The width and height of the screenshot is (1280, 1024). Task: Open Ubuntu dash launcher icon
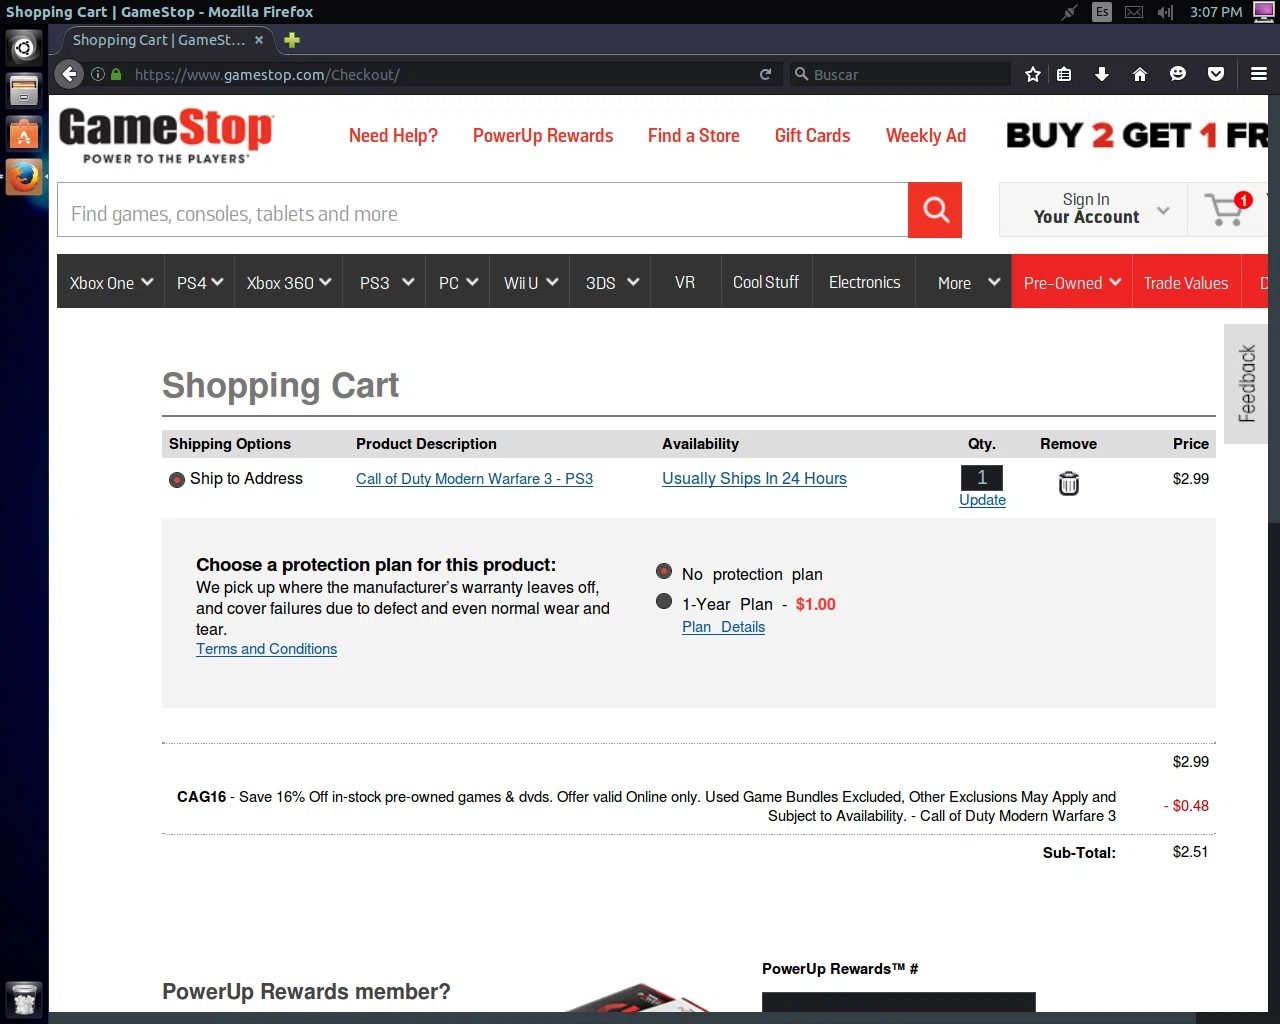coord(24,47)
